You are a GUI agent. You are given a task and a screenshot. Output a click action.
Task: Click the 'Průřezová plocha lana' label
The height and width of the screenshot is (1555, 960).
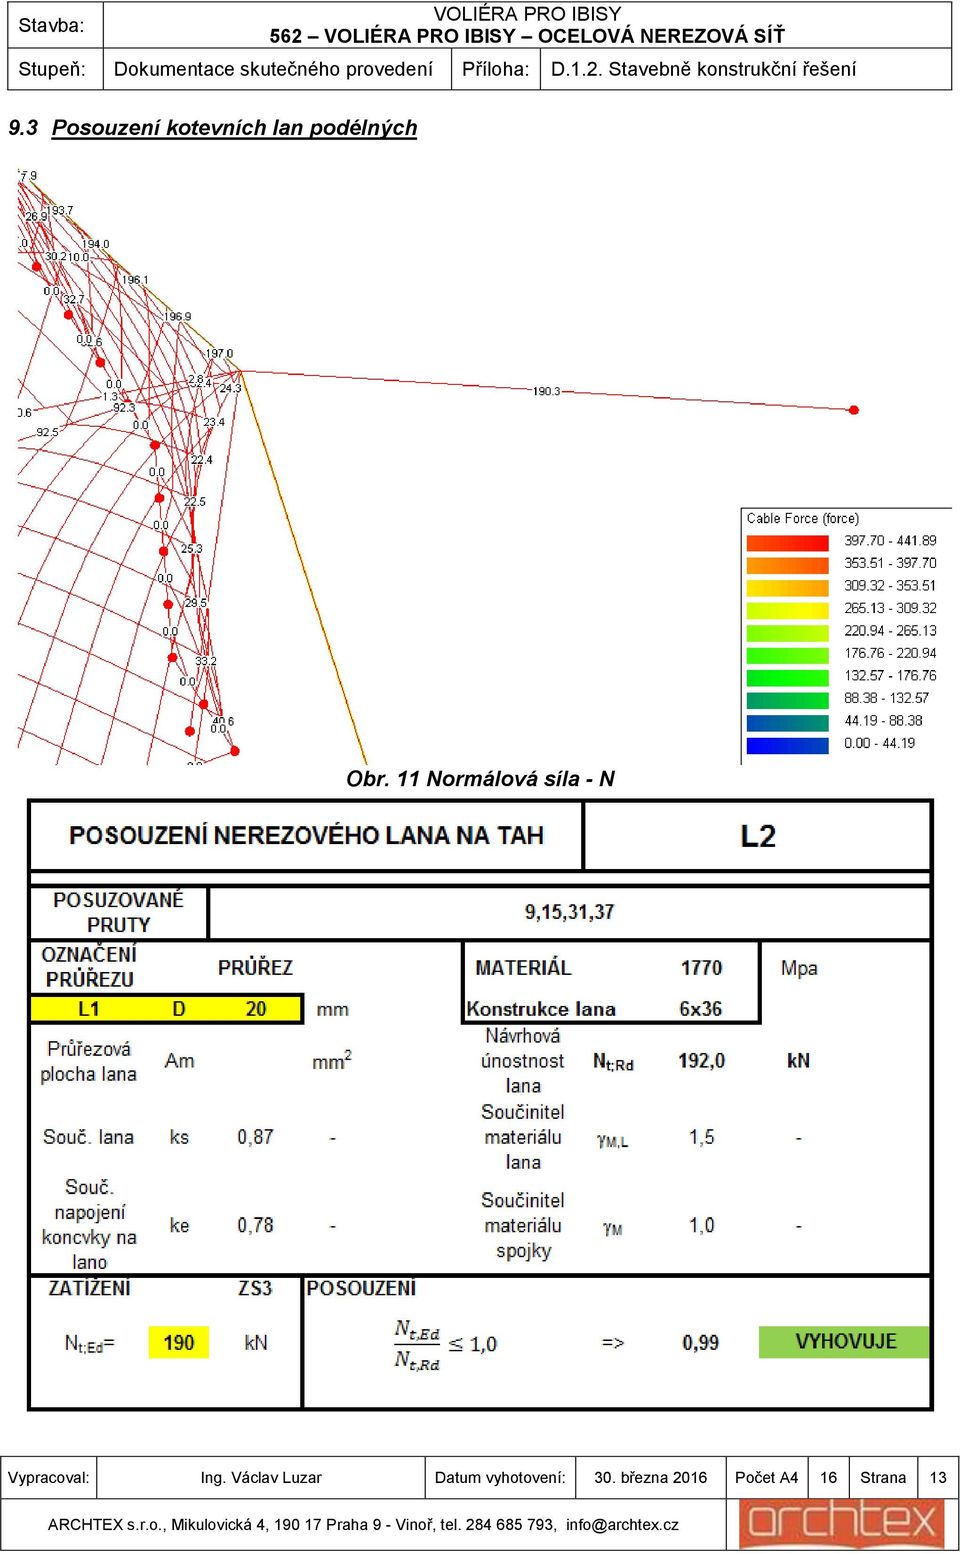89,1061
